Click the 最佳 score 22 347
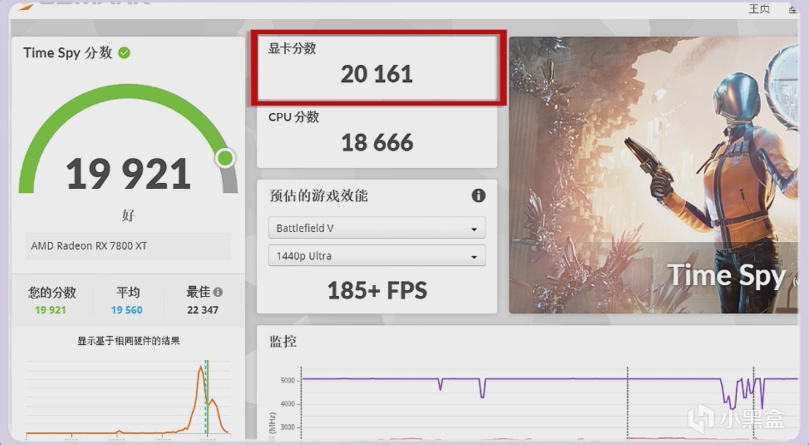 pyautogui.click(x=203, y=310)
